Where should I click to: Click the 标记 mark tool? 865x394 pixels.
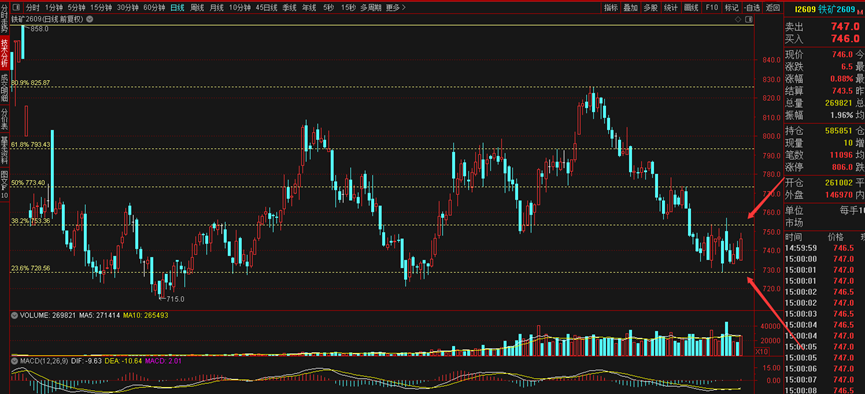(731, 8)
